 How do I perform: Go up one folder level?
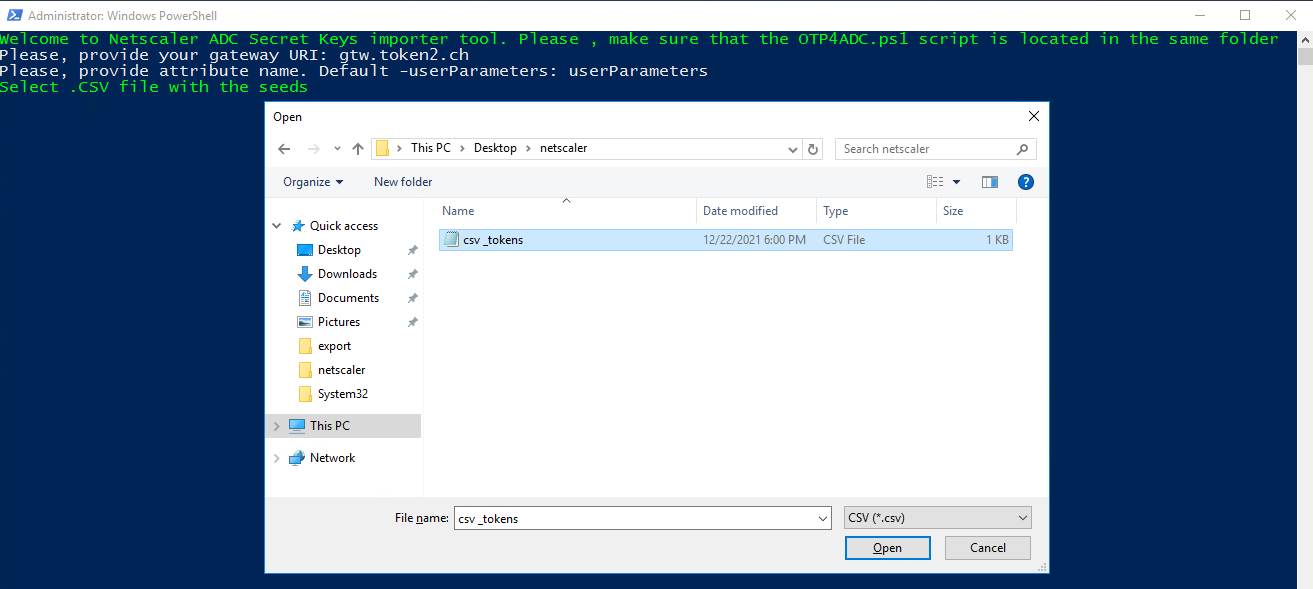[358, 149]
